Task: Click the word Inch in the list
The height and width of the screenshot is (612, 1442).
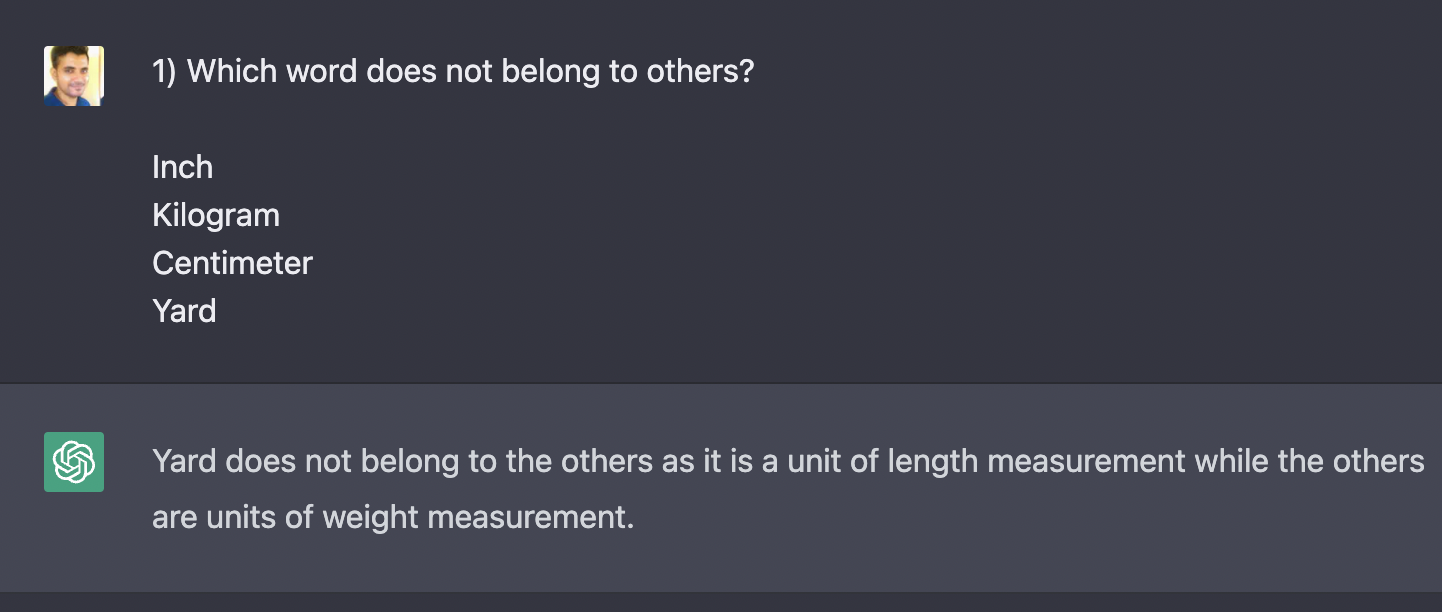Action: (182, 167)
